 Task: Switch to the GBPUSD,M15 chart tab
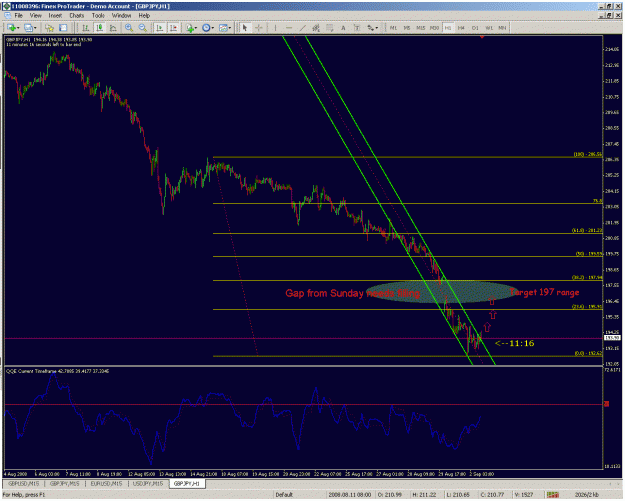pyautogui.click(x=24, y=484)
